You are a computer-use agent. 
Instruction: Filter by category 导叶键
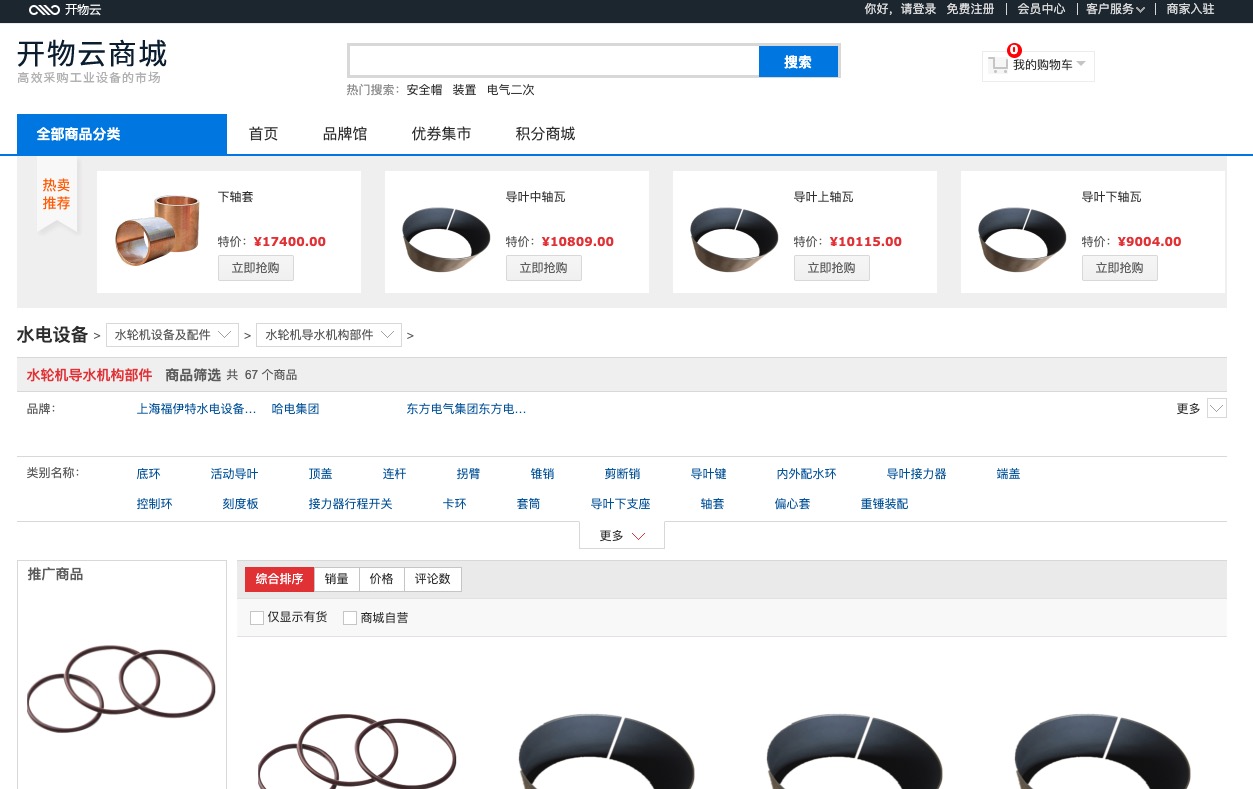click(709, 474)
